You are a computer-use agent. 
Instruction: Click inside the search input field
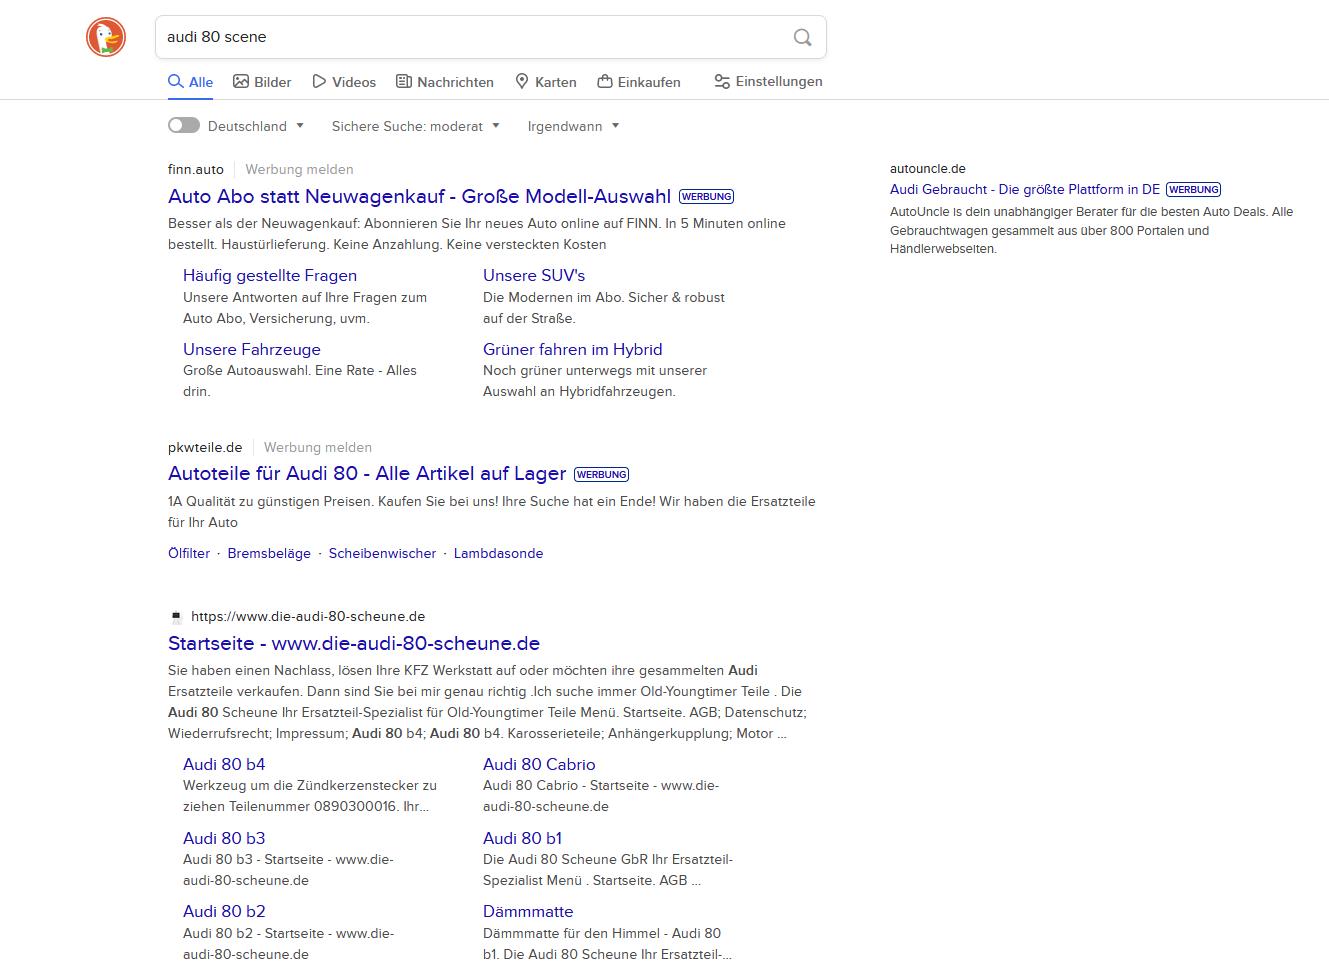coord(470,37)
